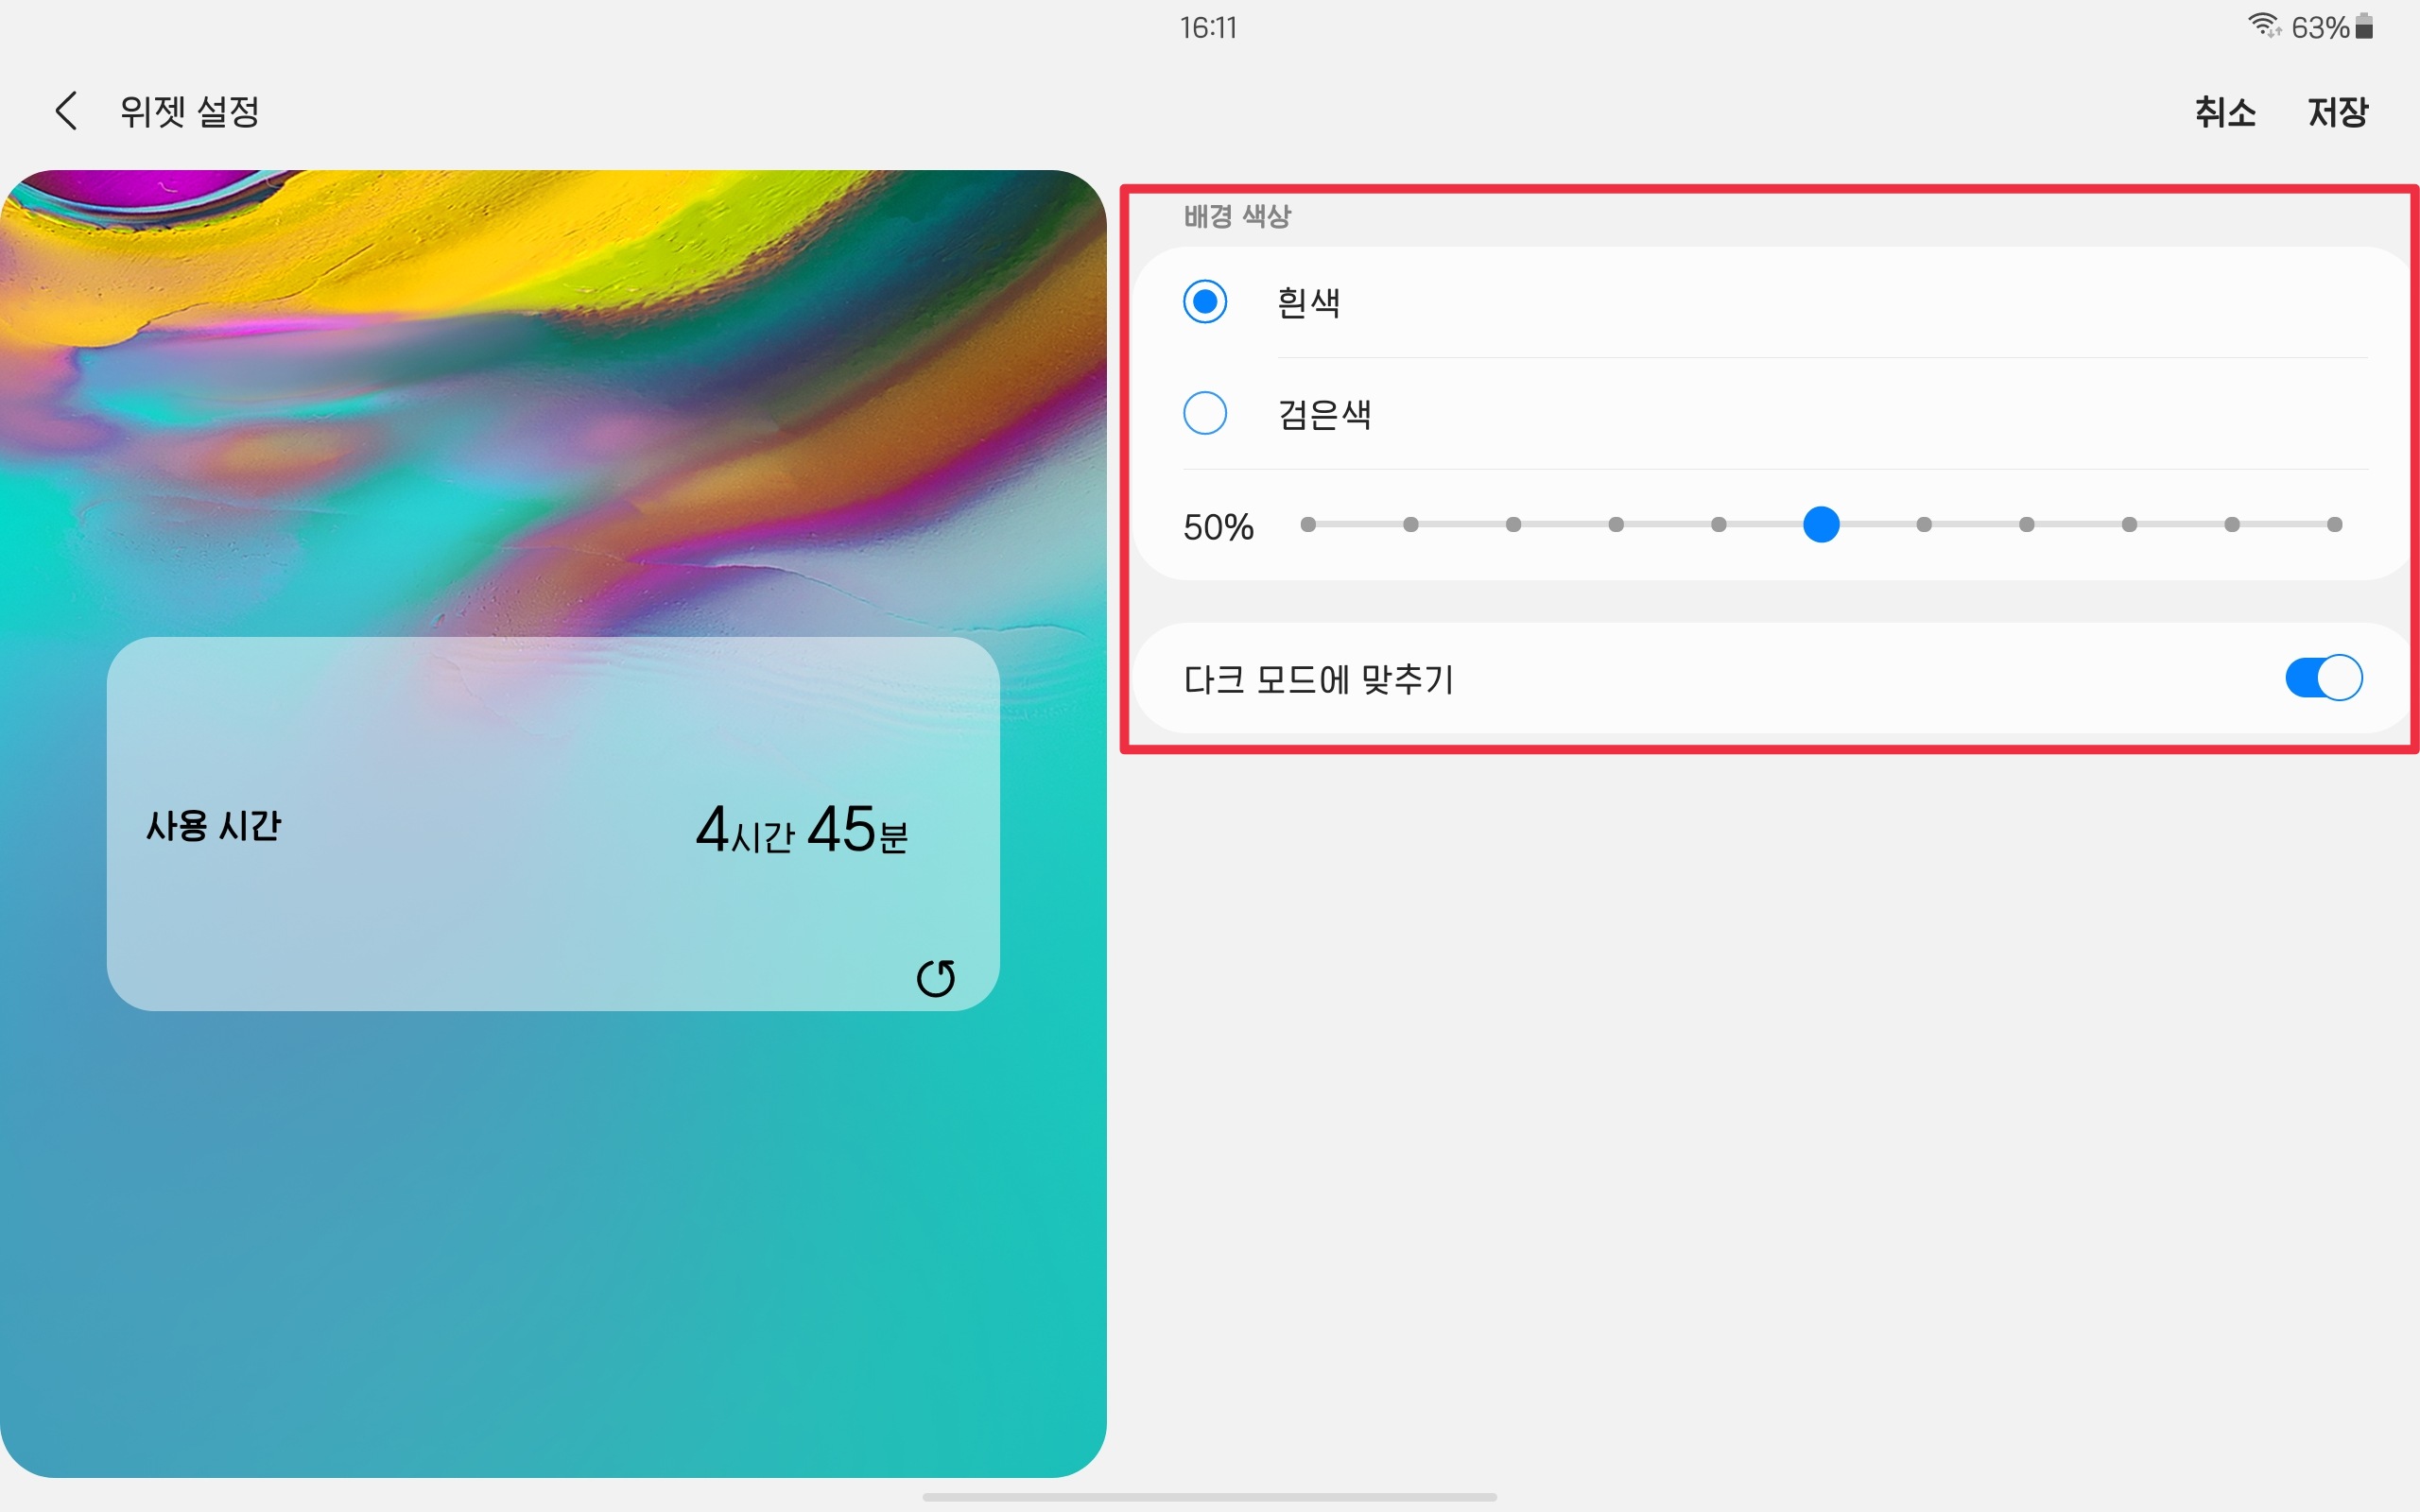Tap the refresh icon on the widget
The image size is (2420, 1512).
coord(936,978)
